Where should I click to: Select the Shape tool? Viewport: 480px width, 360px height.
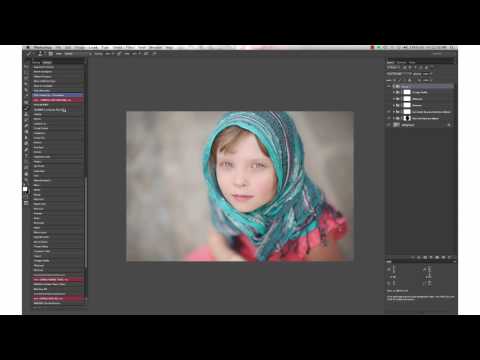pyautogui.click(x=26, y=168)
